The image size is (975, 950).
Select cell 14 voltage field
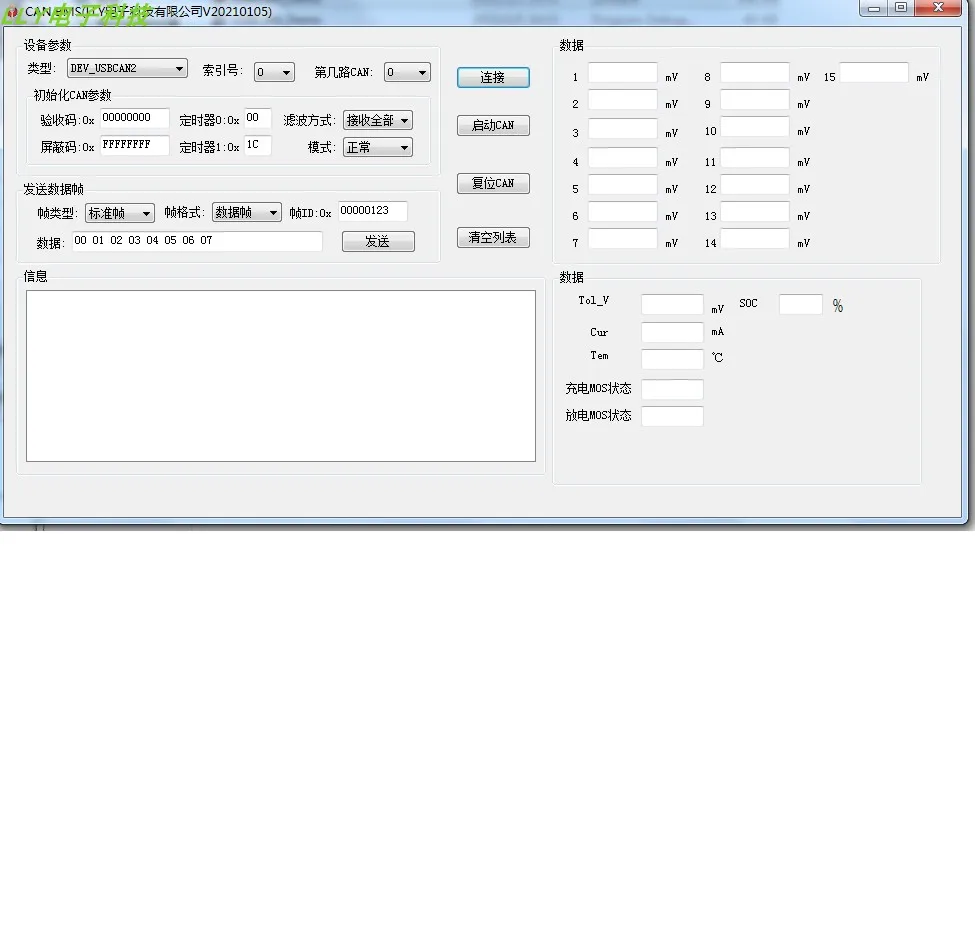[x=755, y=239]
